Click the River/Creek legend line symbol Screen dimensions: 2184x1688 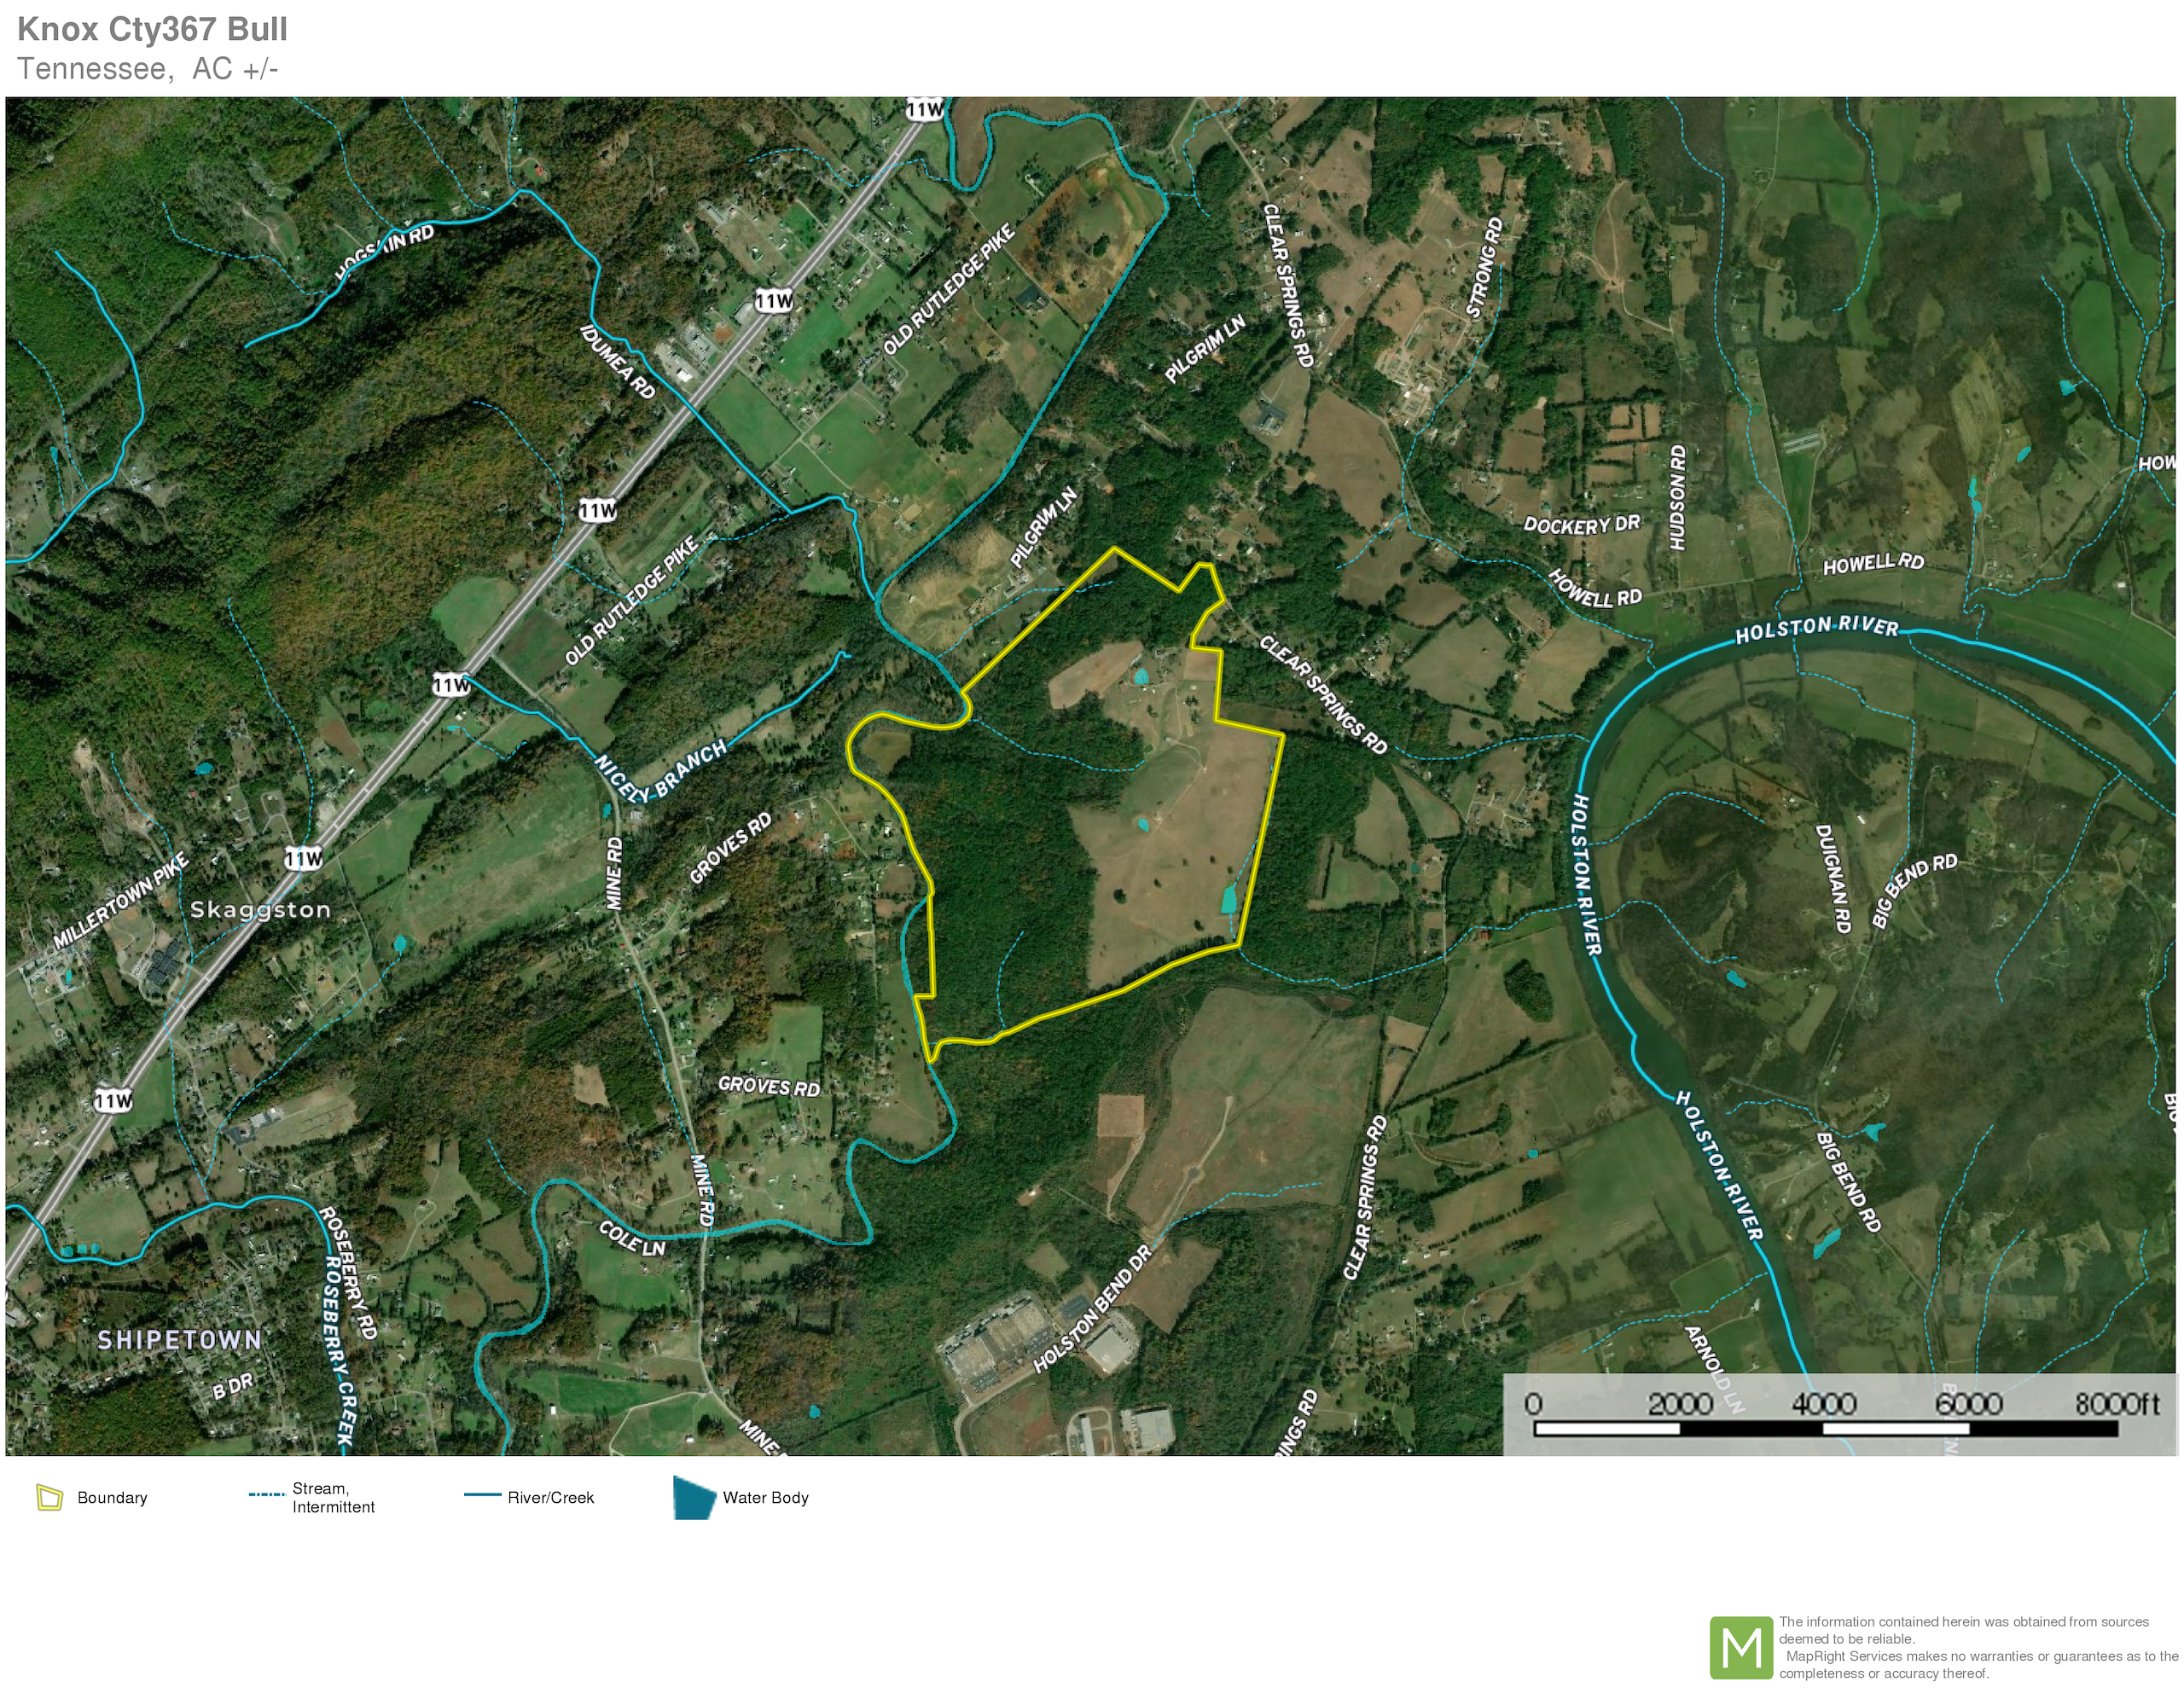pos(482,1495)
